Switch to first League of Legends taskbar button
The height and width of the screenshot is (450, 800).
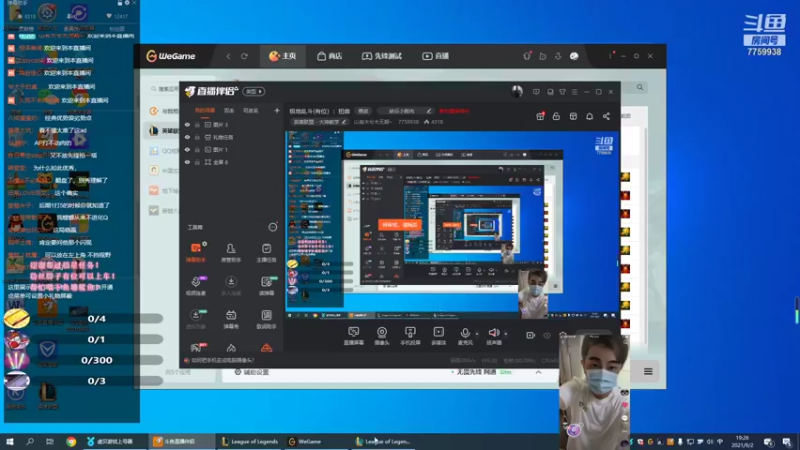coord(249,442)
